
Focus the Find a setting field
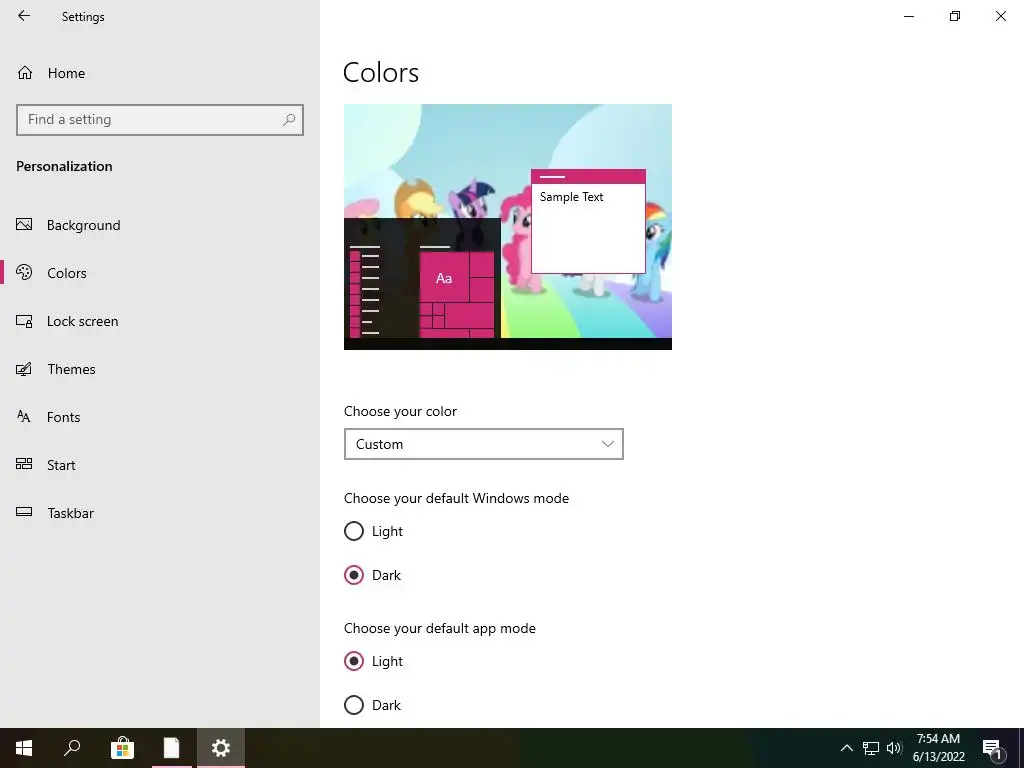tap(160, 120)
